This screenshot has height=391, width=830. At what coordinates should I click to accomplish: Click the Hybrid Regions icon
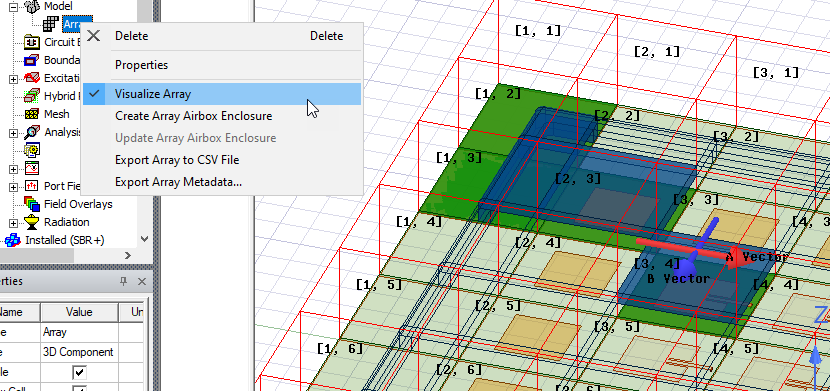32,96
